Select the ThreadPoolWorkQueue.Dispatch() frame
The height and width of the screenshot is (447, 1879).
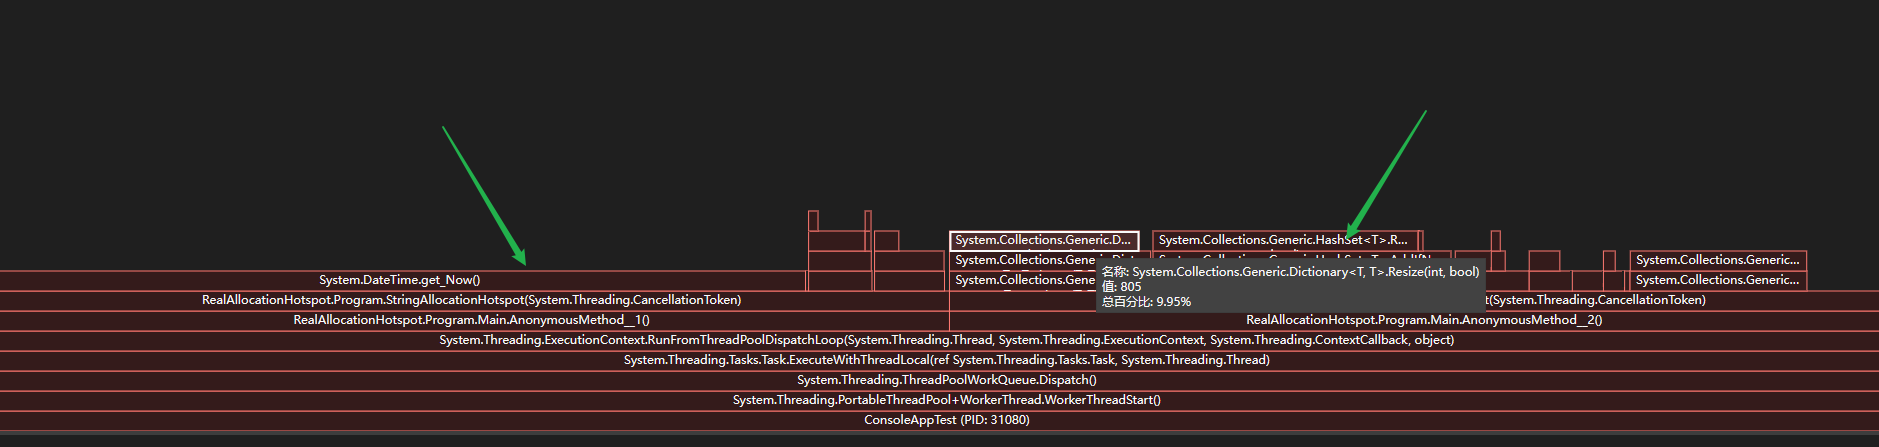tap(946, 380)
